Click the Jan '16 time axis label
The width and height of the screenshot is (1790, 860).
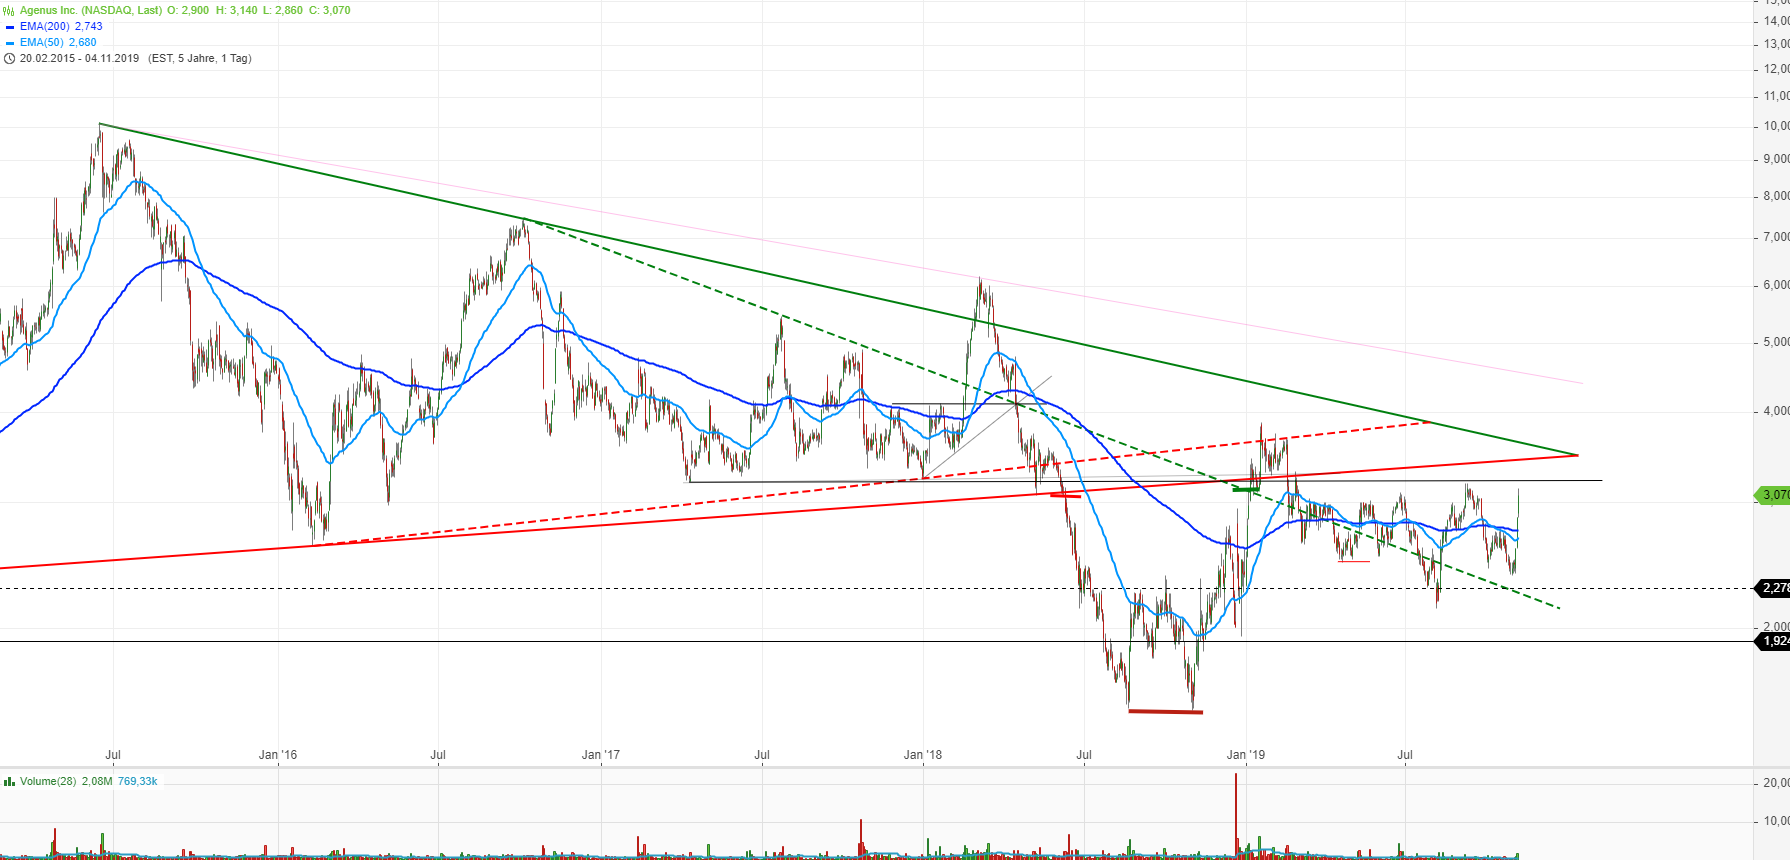278,755
